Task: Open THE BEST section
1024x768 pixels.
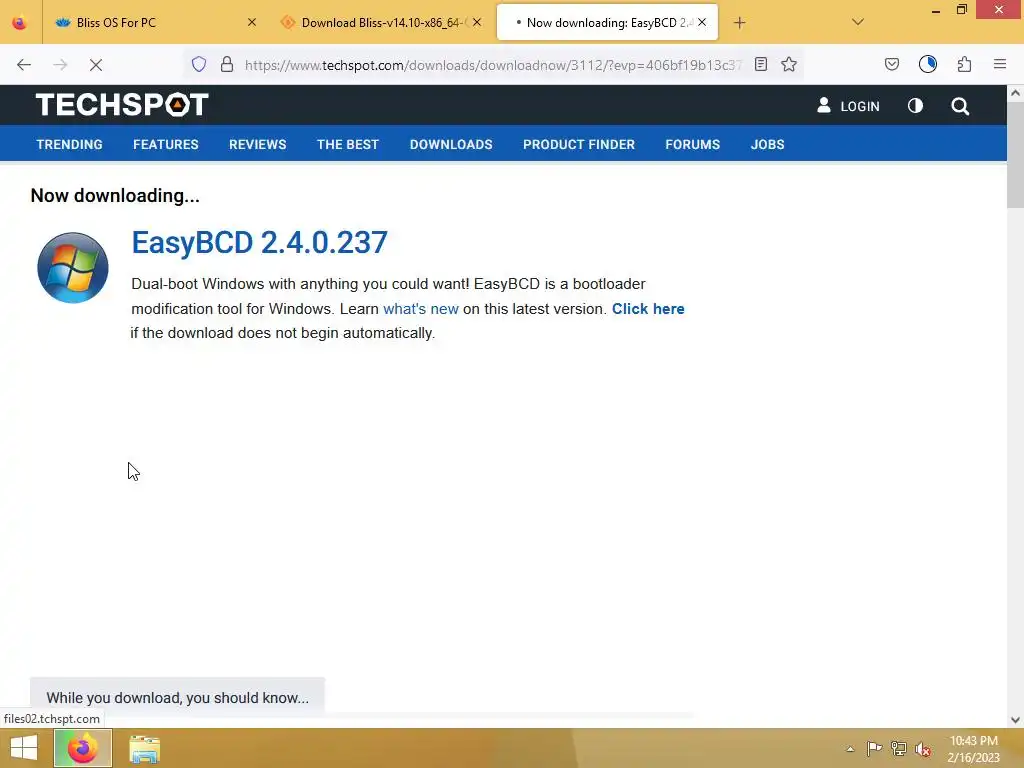Action: (x=348, y=144)
